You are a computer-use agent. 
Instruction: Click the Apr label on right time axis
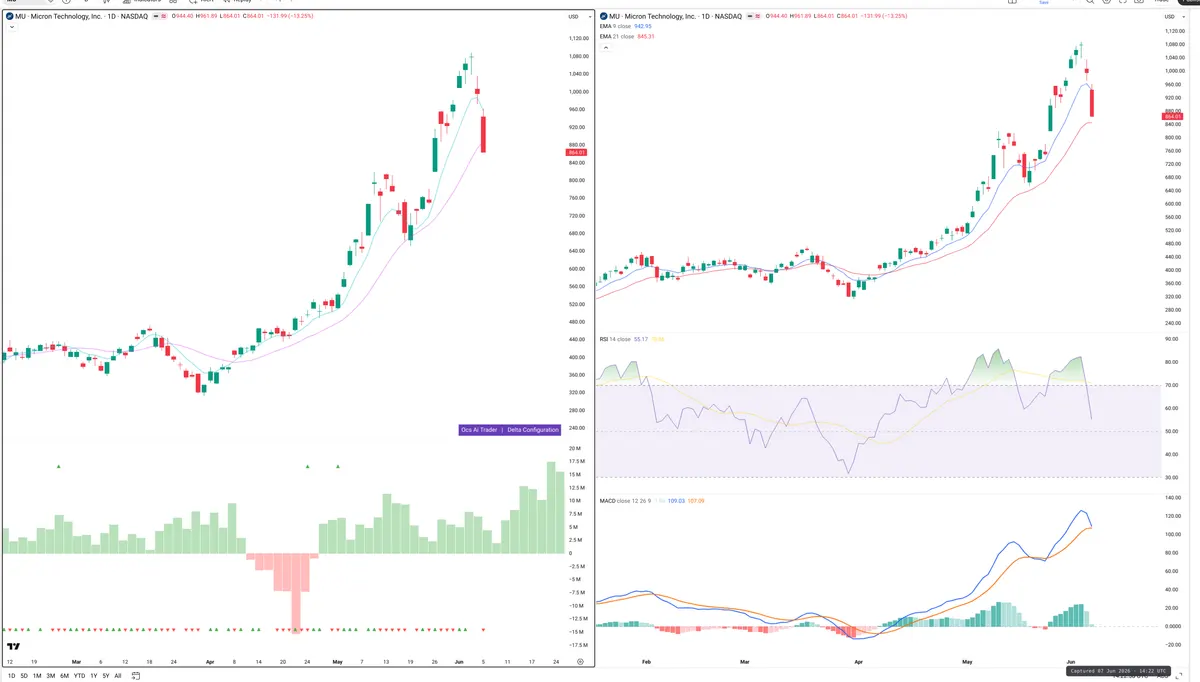[x=857, y=661]
